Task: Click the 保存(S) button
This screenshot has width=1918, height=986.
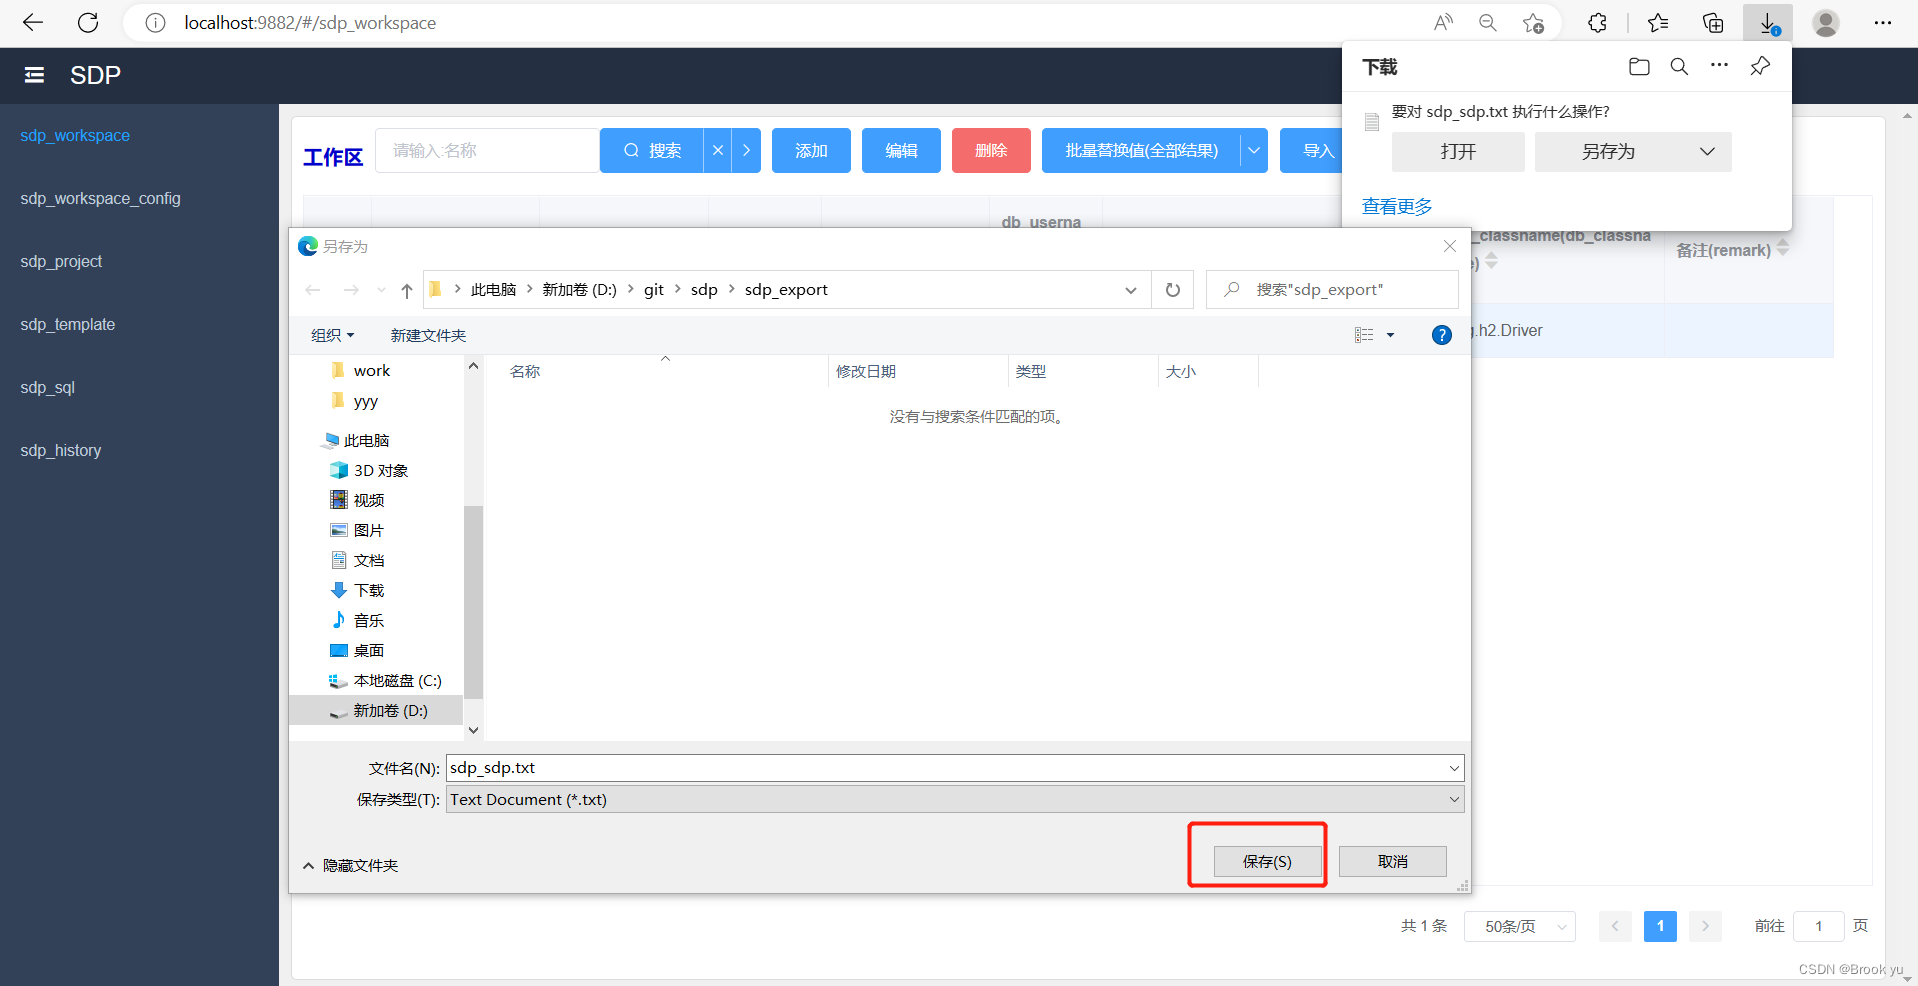Action: tap(1267, 861)
